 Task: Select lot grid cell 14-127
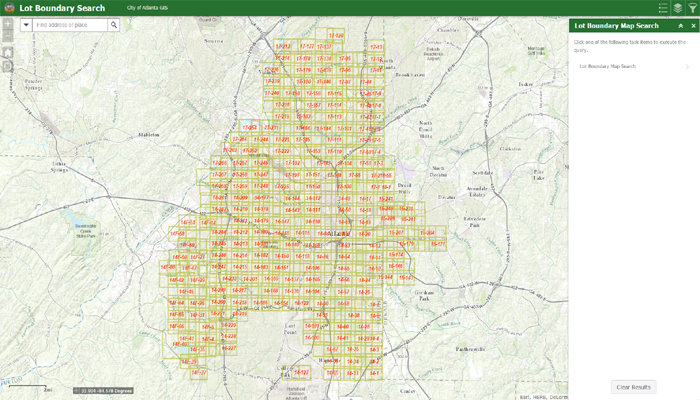pos(301,372)
